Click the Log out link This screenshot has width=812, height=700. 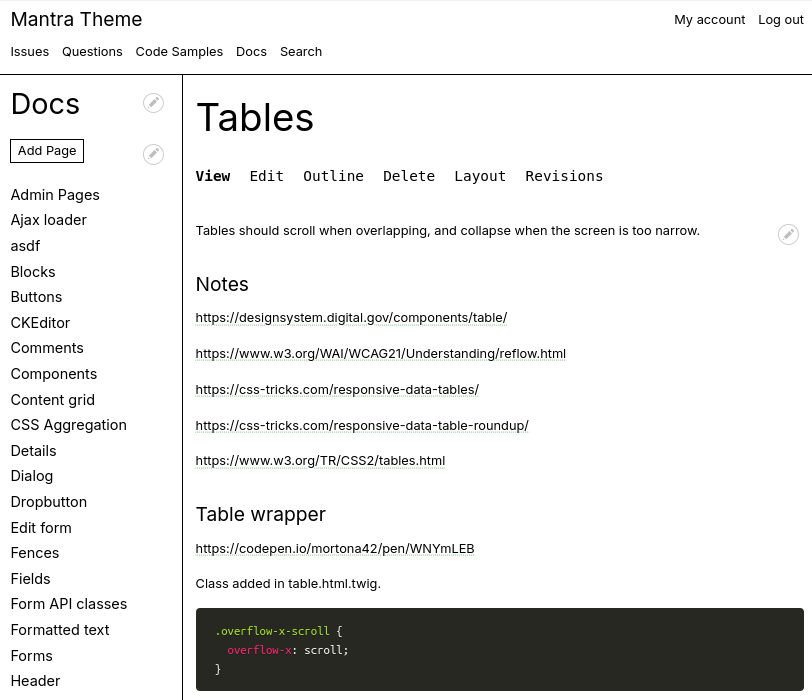click(x=780, y=20)
